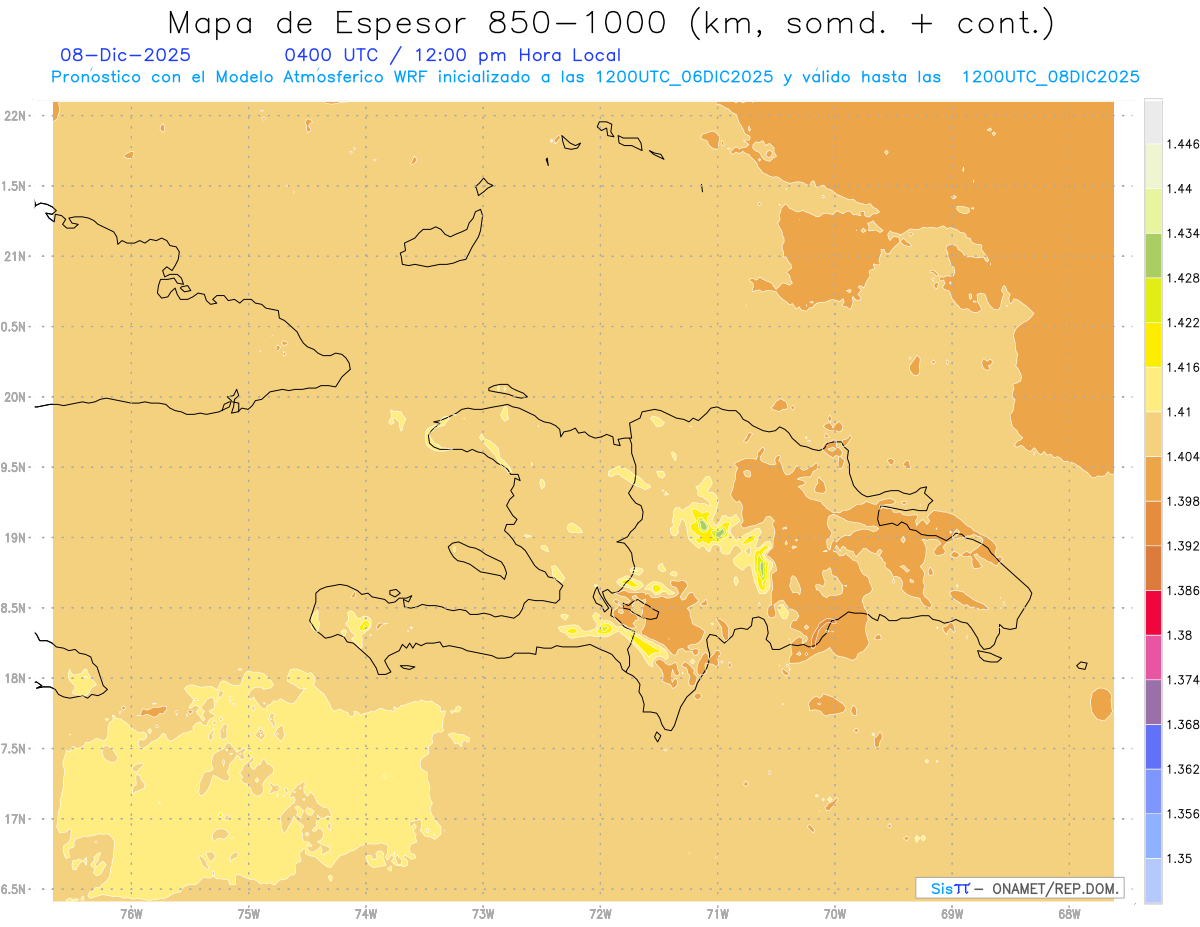
Task: Click the latitude label '1.5N'
Action: pos(14,186)
